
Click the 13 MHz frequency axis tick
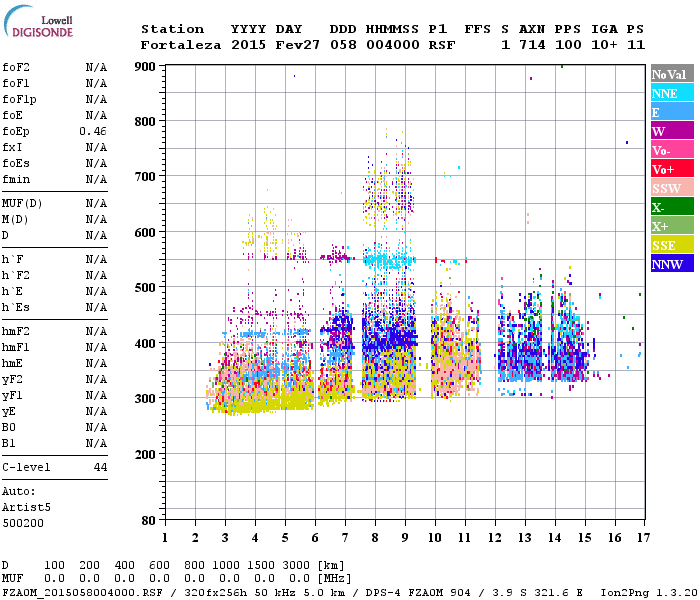525,538
